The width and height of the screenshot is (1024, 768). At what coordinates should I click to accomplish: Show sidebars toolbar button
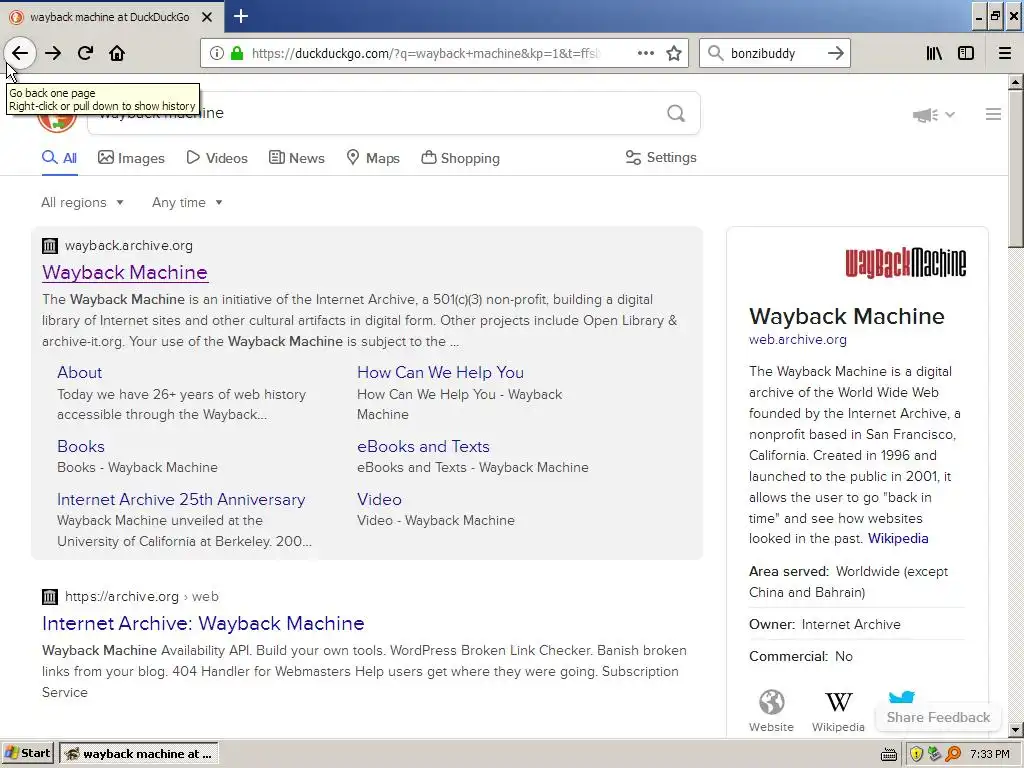point(966,54)
